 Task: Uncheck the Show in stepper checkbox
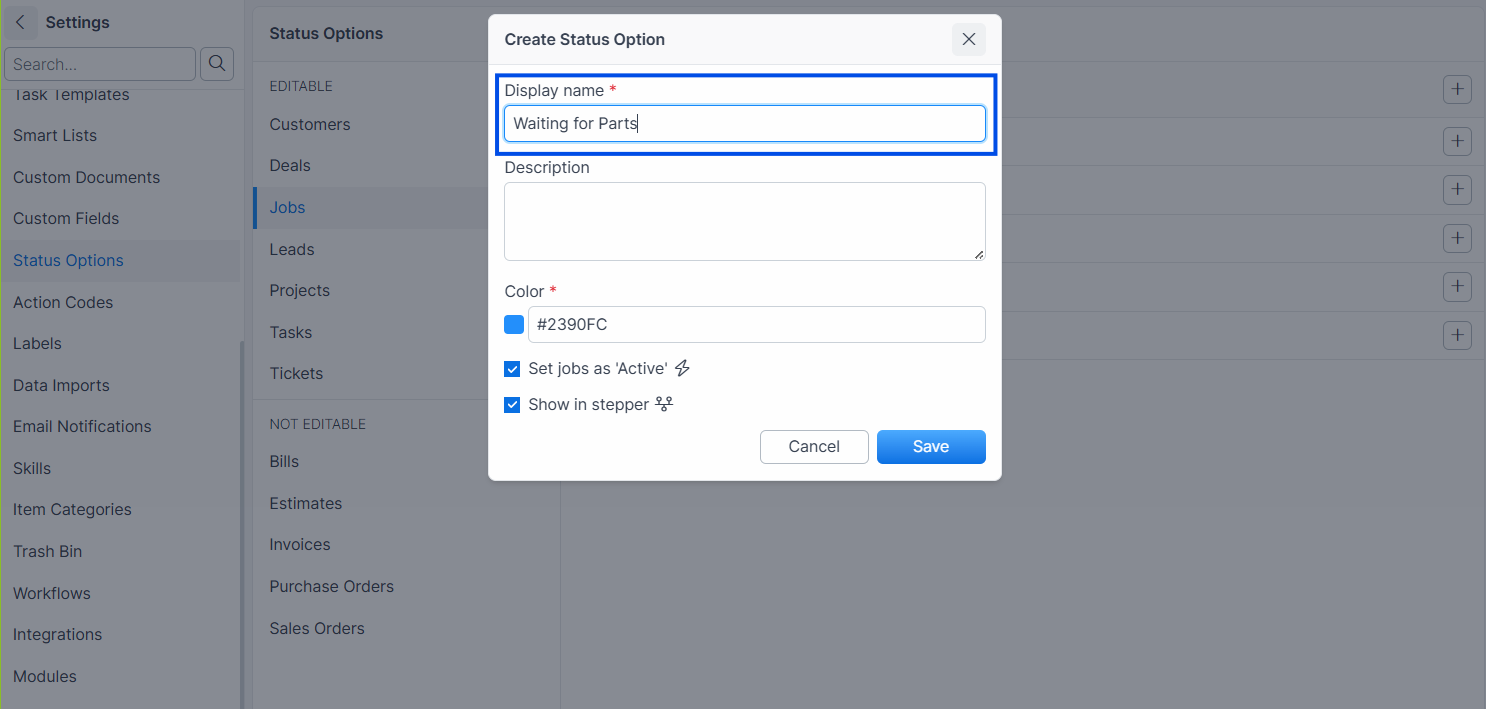(512, 405)
